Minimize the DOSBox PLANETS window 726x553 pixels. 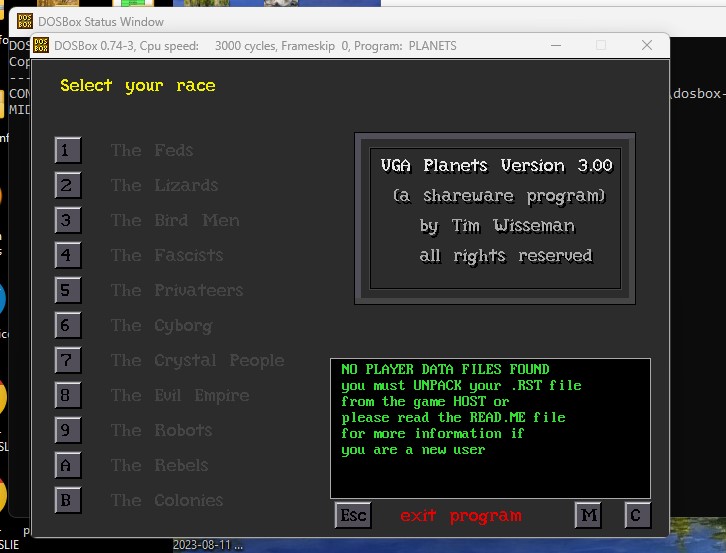pos(556,45)
